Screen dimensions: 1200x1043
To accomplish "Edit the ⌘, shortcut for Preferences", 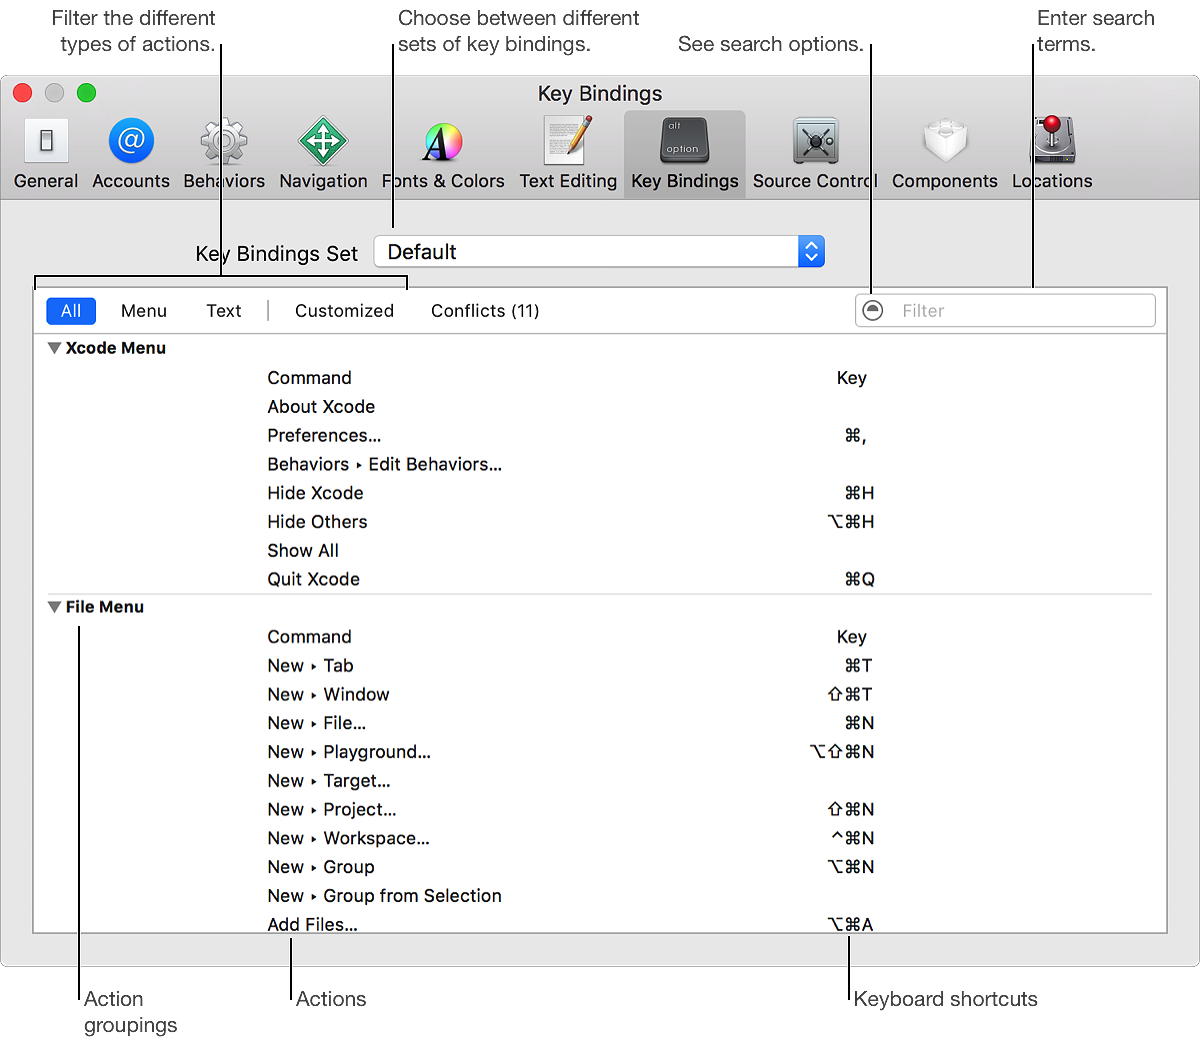I will click(x=855, y=436).
